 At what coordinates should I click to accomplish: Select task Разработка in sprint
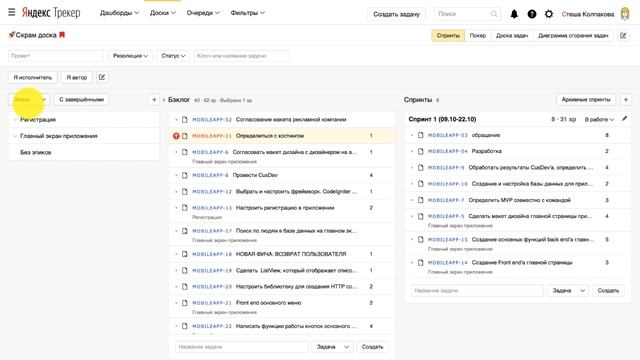pos(487,151)
